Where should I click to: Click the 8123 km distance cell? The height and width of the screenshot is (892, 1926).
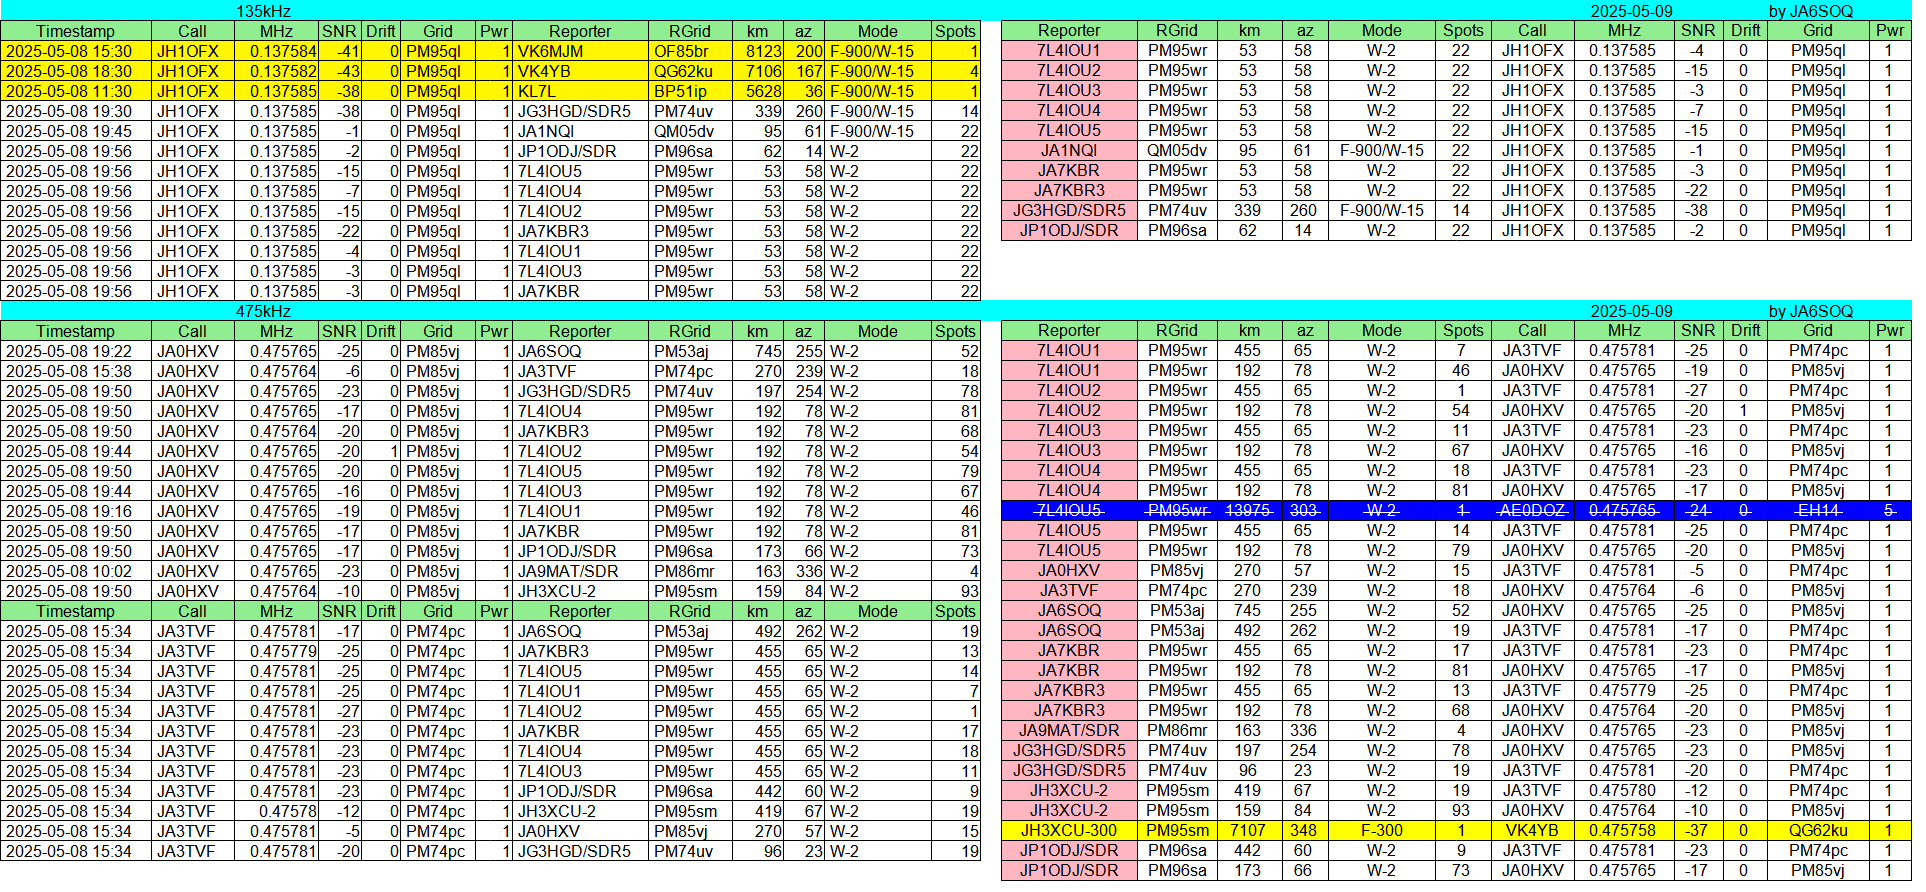click(x=758, y=51)
